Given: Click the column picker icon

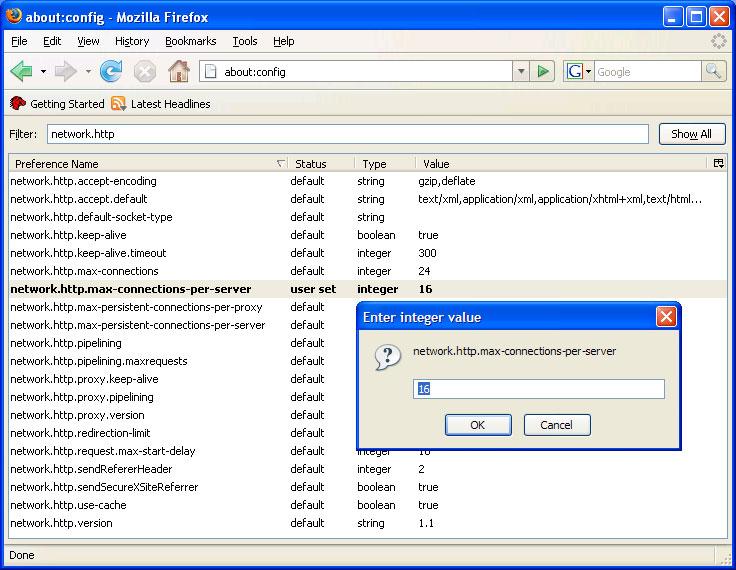Looking at the screenshot, I should pyautogui.click(x=717, y=163).
